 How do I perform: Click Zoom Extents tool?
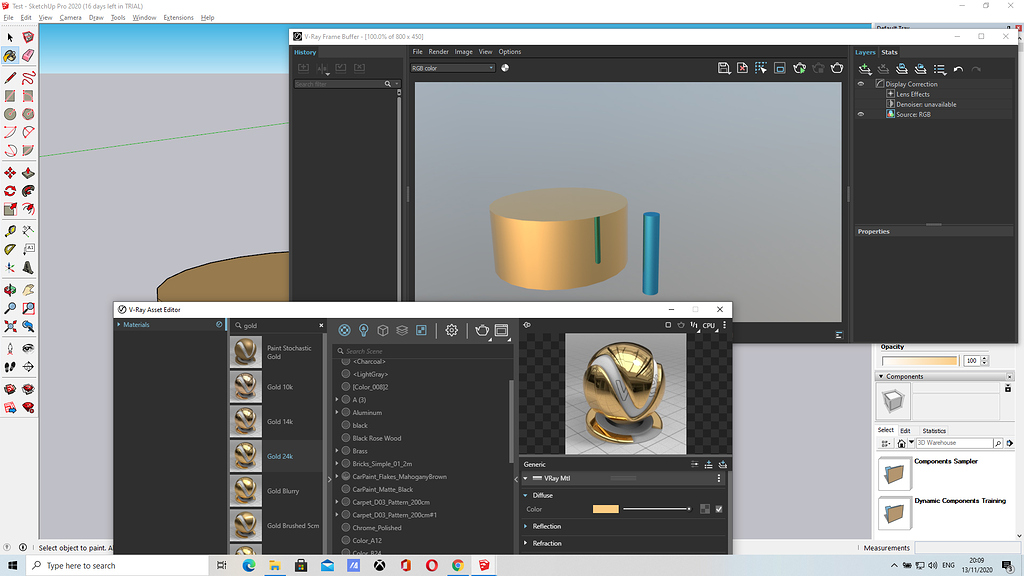point(10,326)
